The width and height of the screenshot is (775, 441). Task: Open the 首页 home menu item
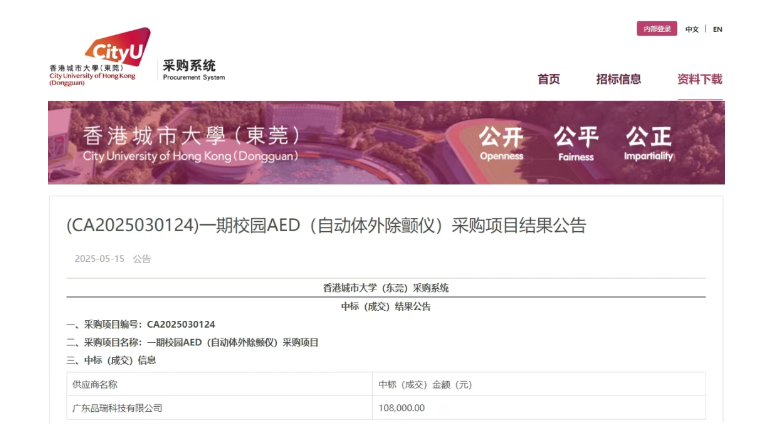tap(548, 80)
